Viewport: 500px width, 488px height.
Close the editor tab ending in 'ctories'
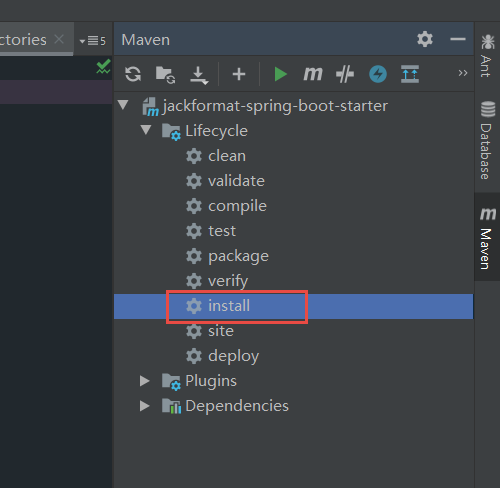click(x=59, y=39)
